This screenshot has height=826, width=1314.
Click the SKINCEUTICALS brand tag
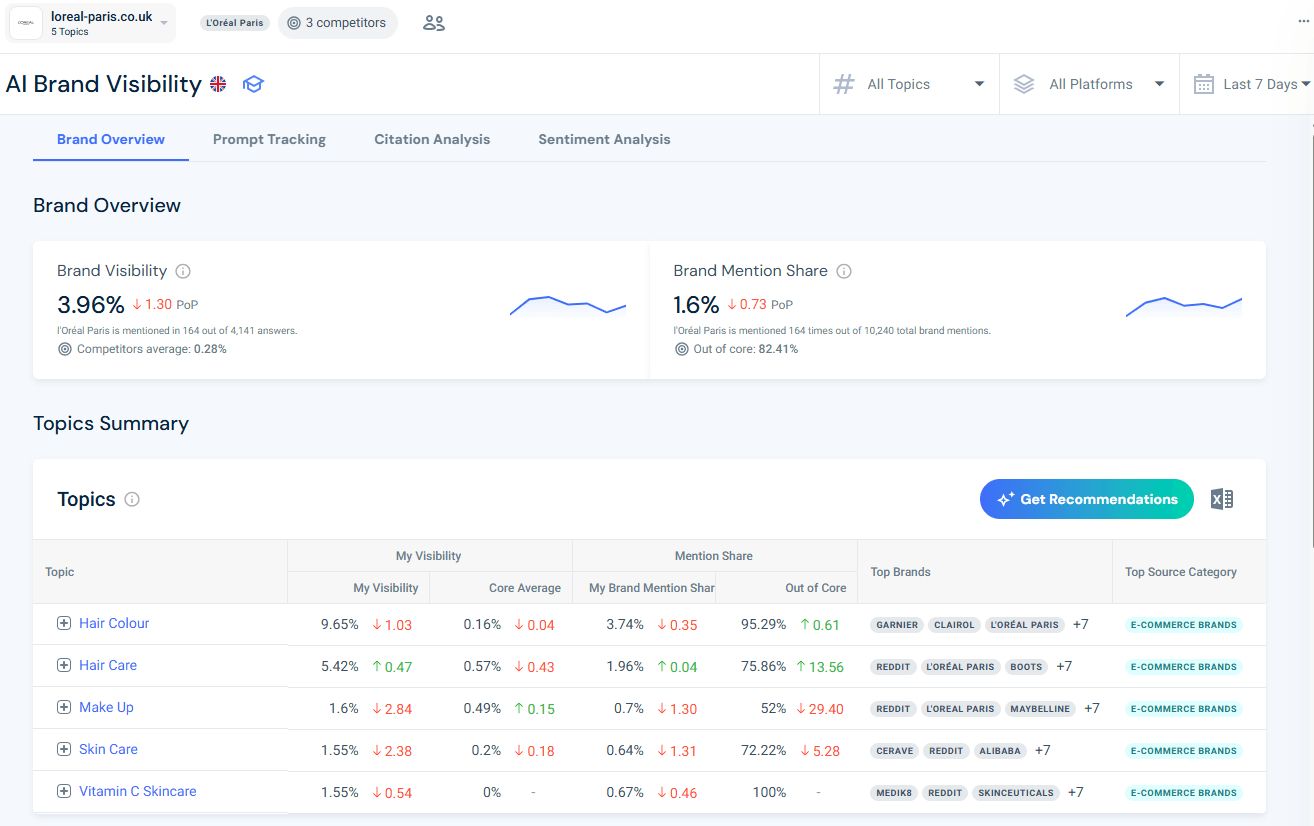1016,793
